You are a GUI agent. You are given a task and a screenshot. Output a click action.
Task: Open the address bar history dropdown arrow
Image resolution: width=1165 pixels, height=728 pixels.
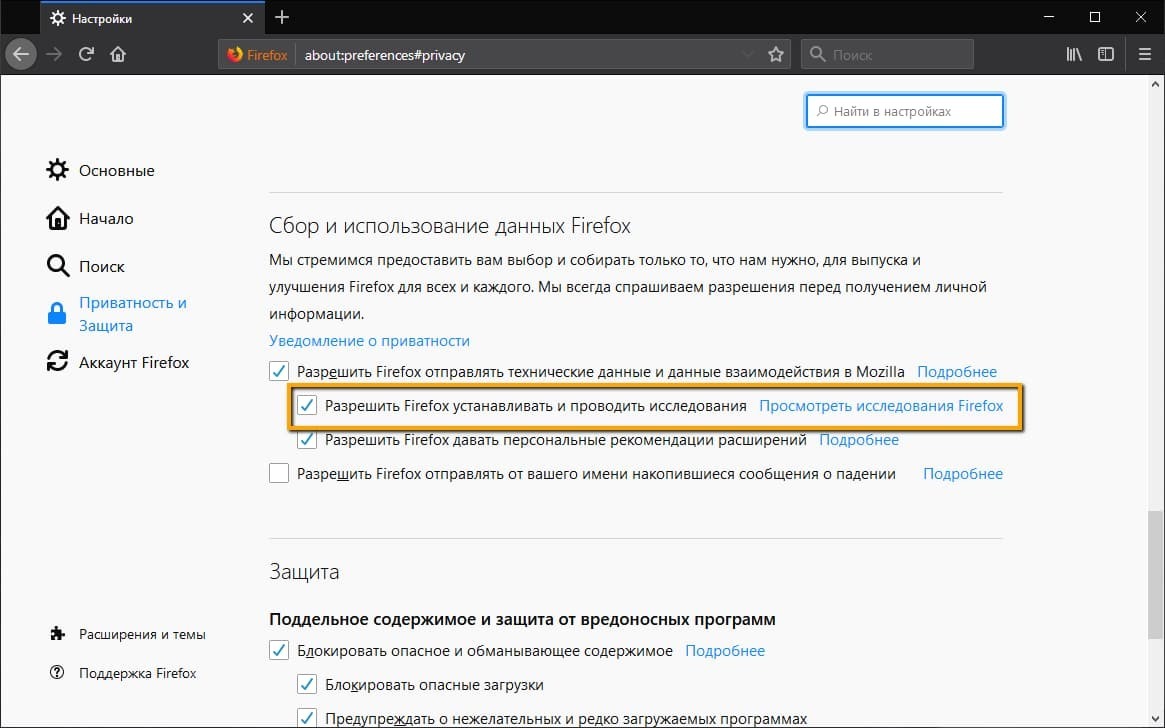[748, 54]
